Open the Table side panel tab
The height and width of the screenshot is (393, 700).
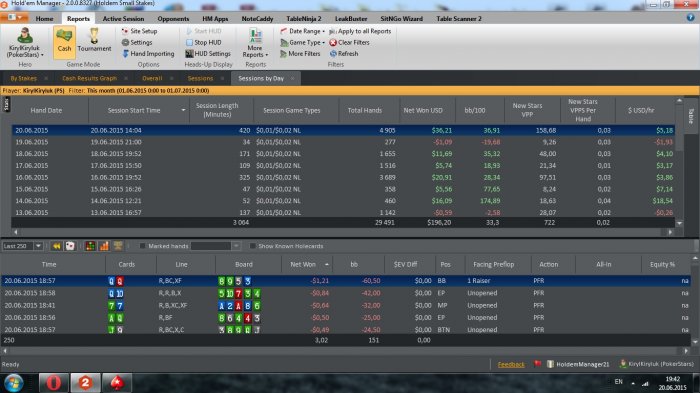(x=691, y=116)
